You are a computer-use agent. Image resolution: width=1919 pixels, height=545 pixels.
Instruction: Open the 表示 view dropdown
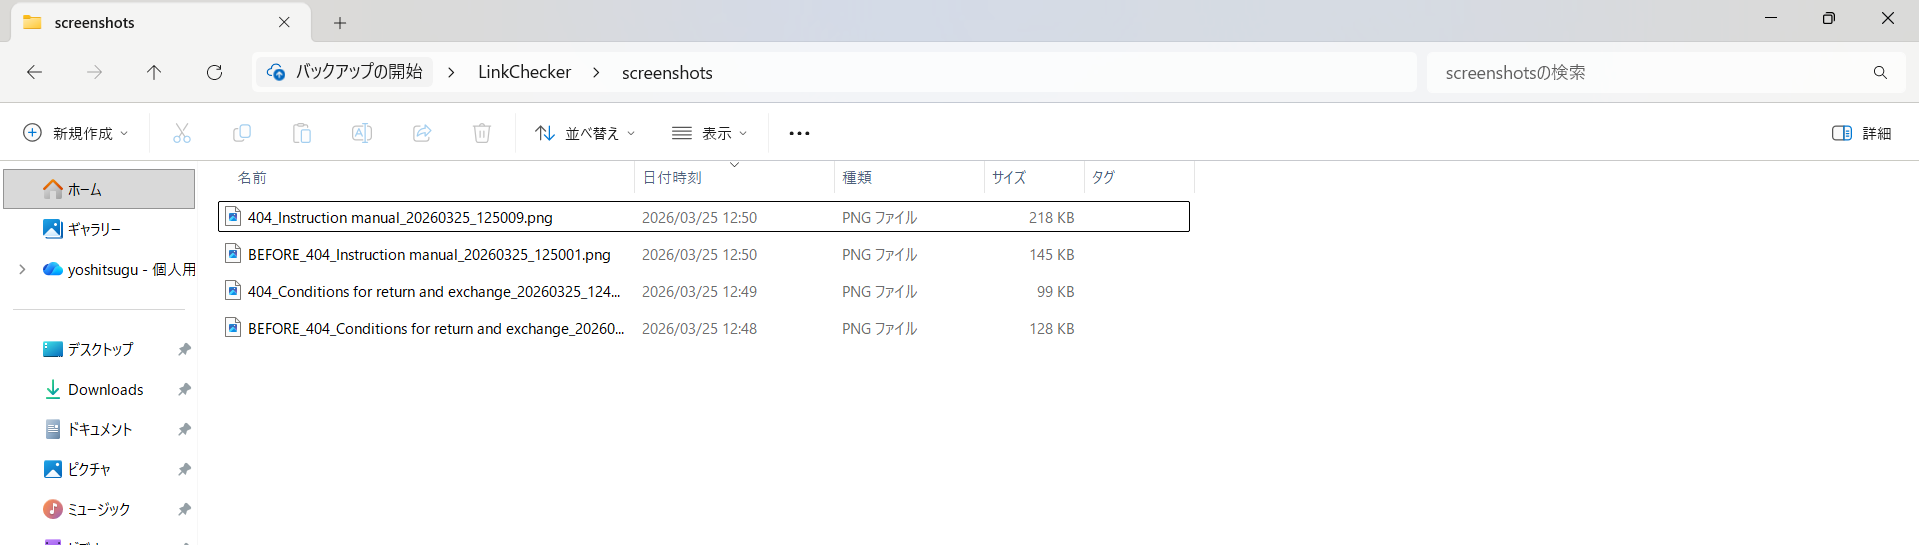tap(710, 133)
